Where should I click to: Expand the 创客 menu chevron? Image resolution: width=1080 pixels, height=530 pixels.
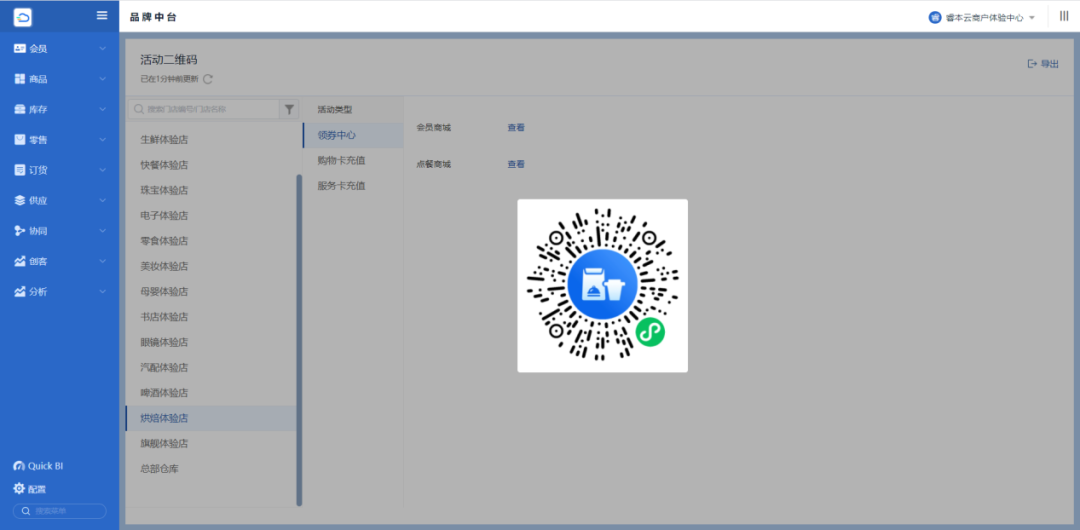click(x=103, y=261)
